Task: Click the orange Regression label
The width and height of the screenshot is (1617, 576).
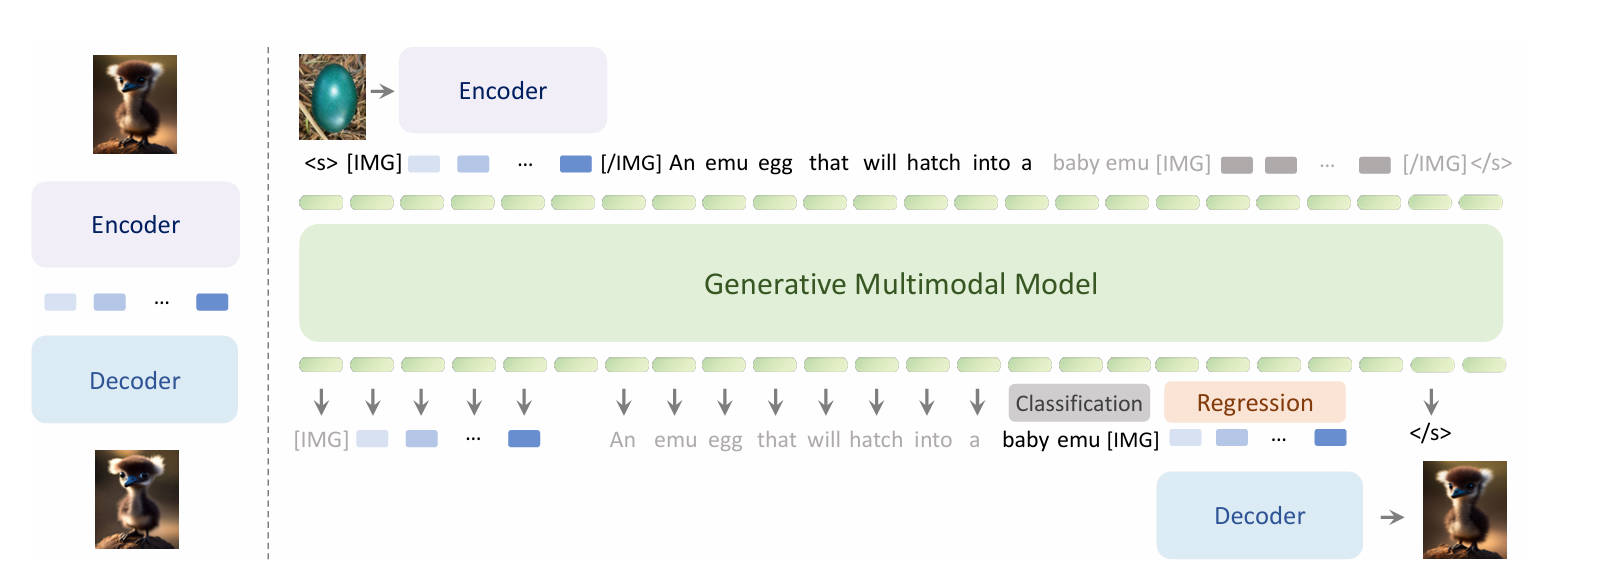Action: click(1254, 403)
